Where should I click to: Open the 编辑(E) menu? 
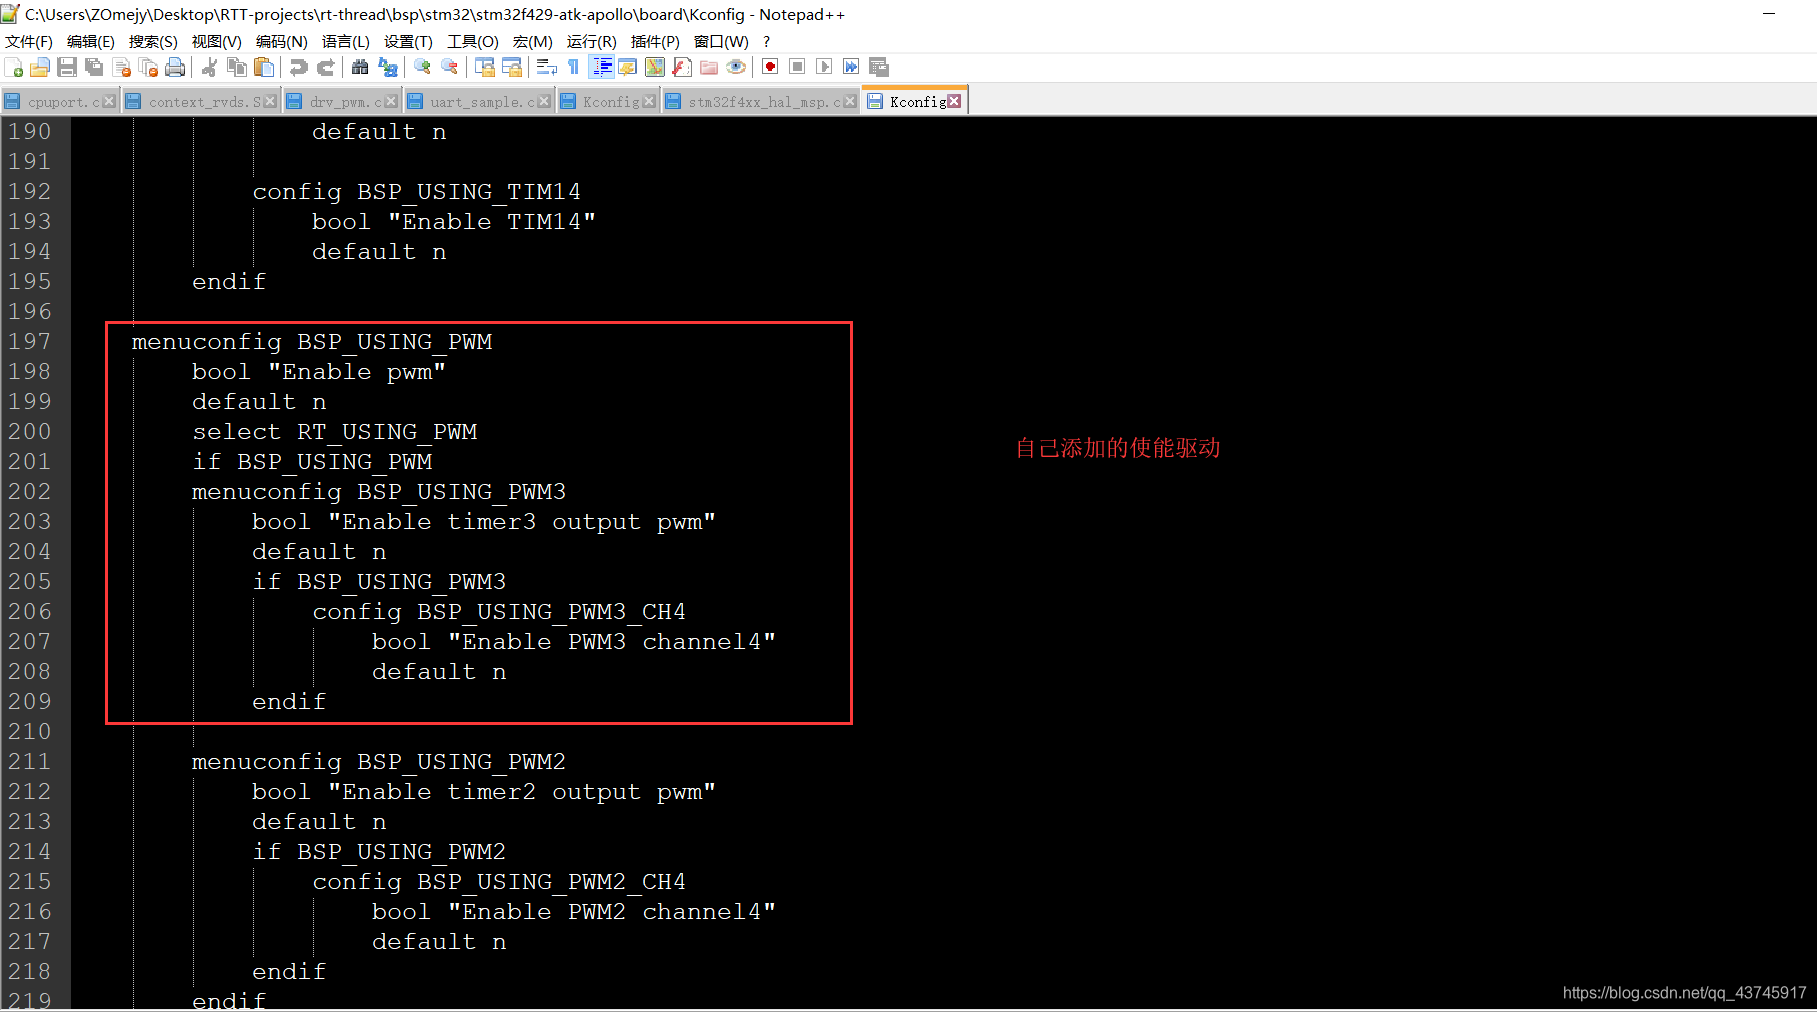[91, 41]
